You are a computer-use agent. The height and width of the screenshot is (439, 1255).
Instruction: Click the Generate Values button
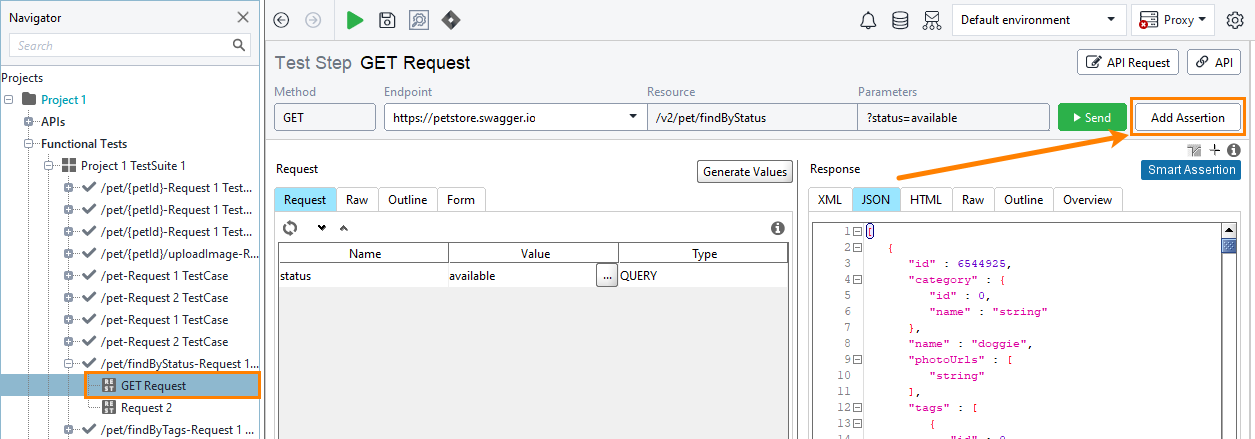coord(745,171)
